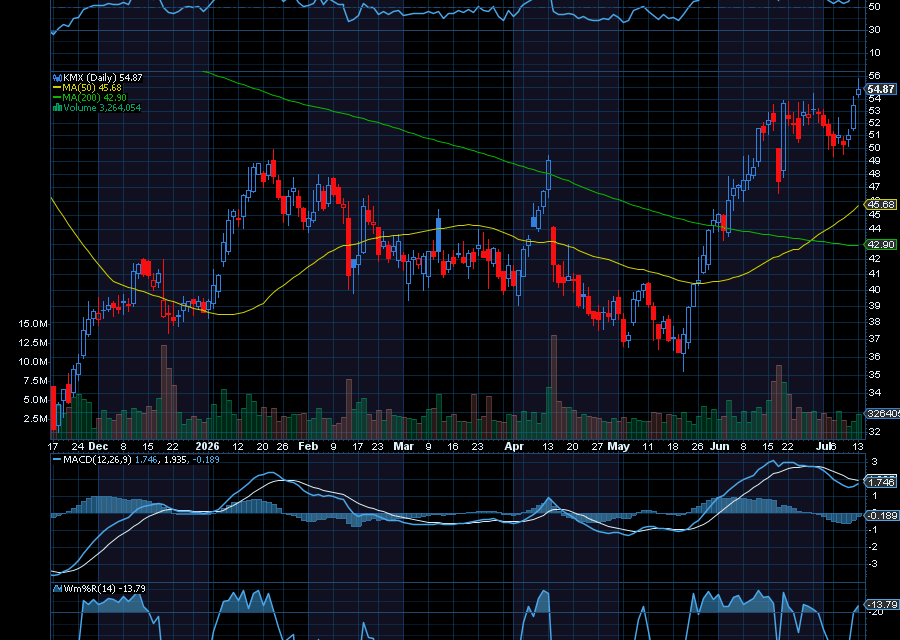
Task: Click the May month label on date axis
Action: pyautogui.click(x=619, y=446)
